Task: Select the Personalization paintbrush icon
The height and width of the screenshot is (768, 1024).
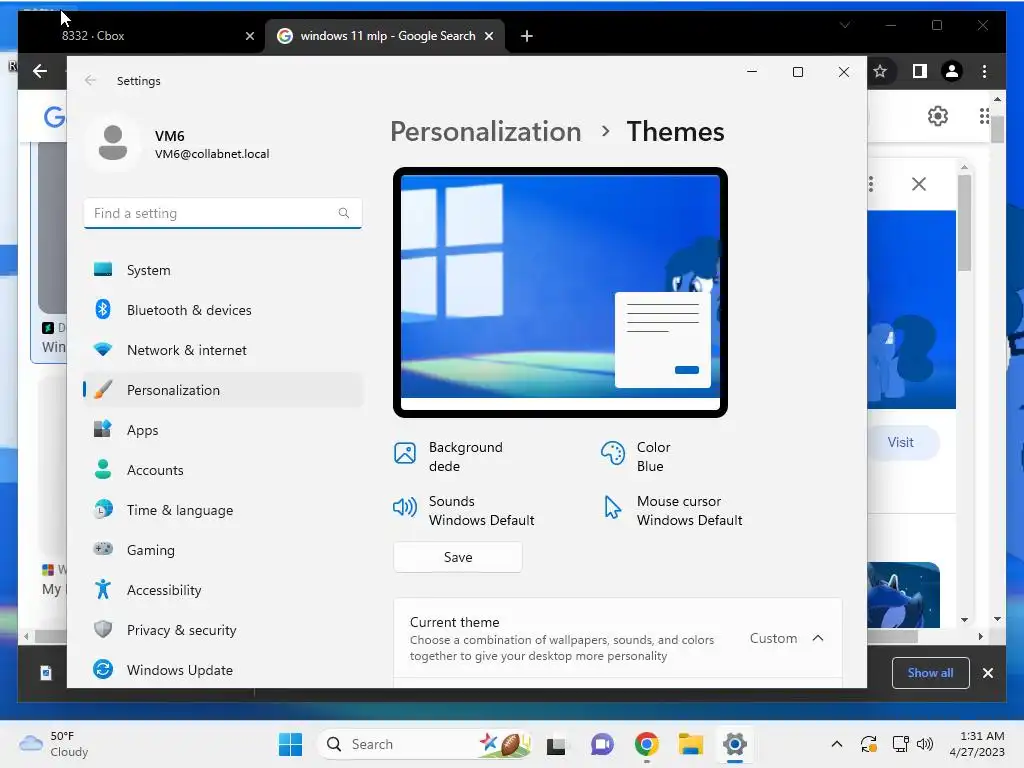Action: coord(103,390)
